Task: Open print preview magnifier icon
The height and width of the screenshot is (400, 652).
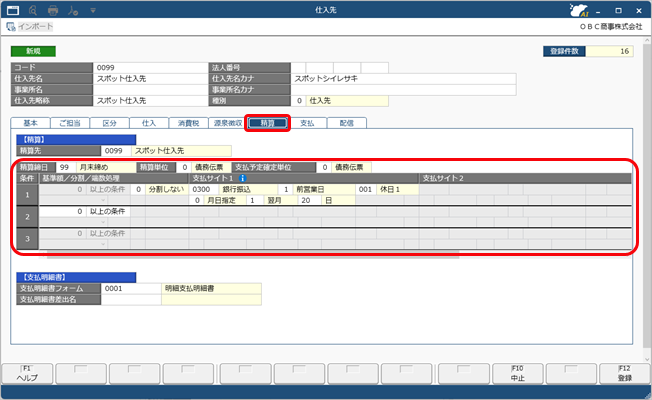Action: [33, 10]
